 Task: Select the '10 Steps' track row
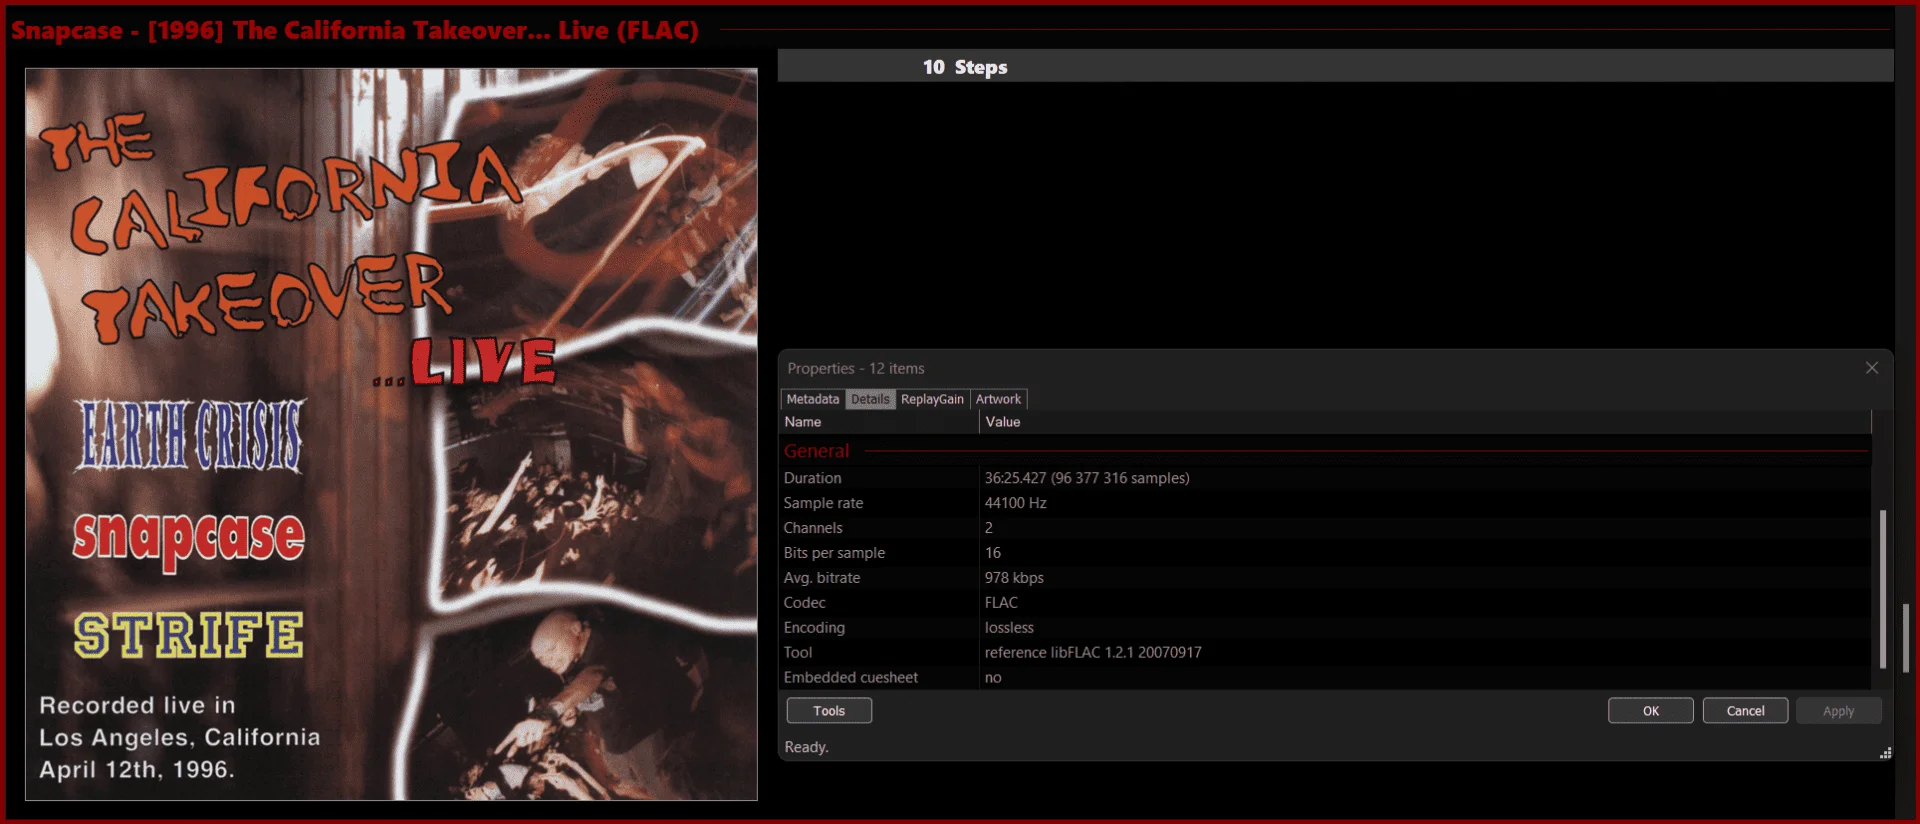tap(1335, 66)
